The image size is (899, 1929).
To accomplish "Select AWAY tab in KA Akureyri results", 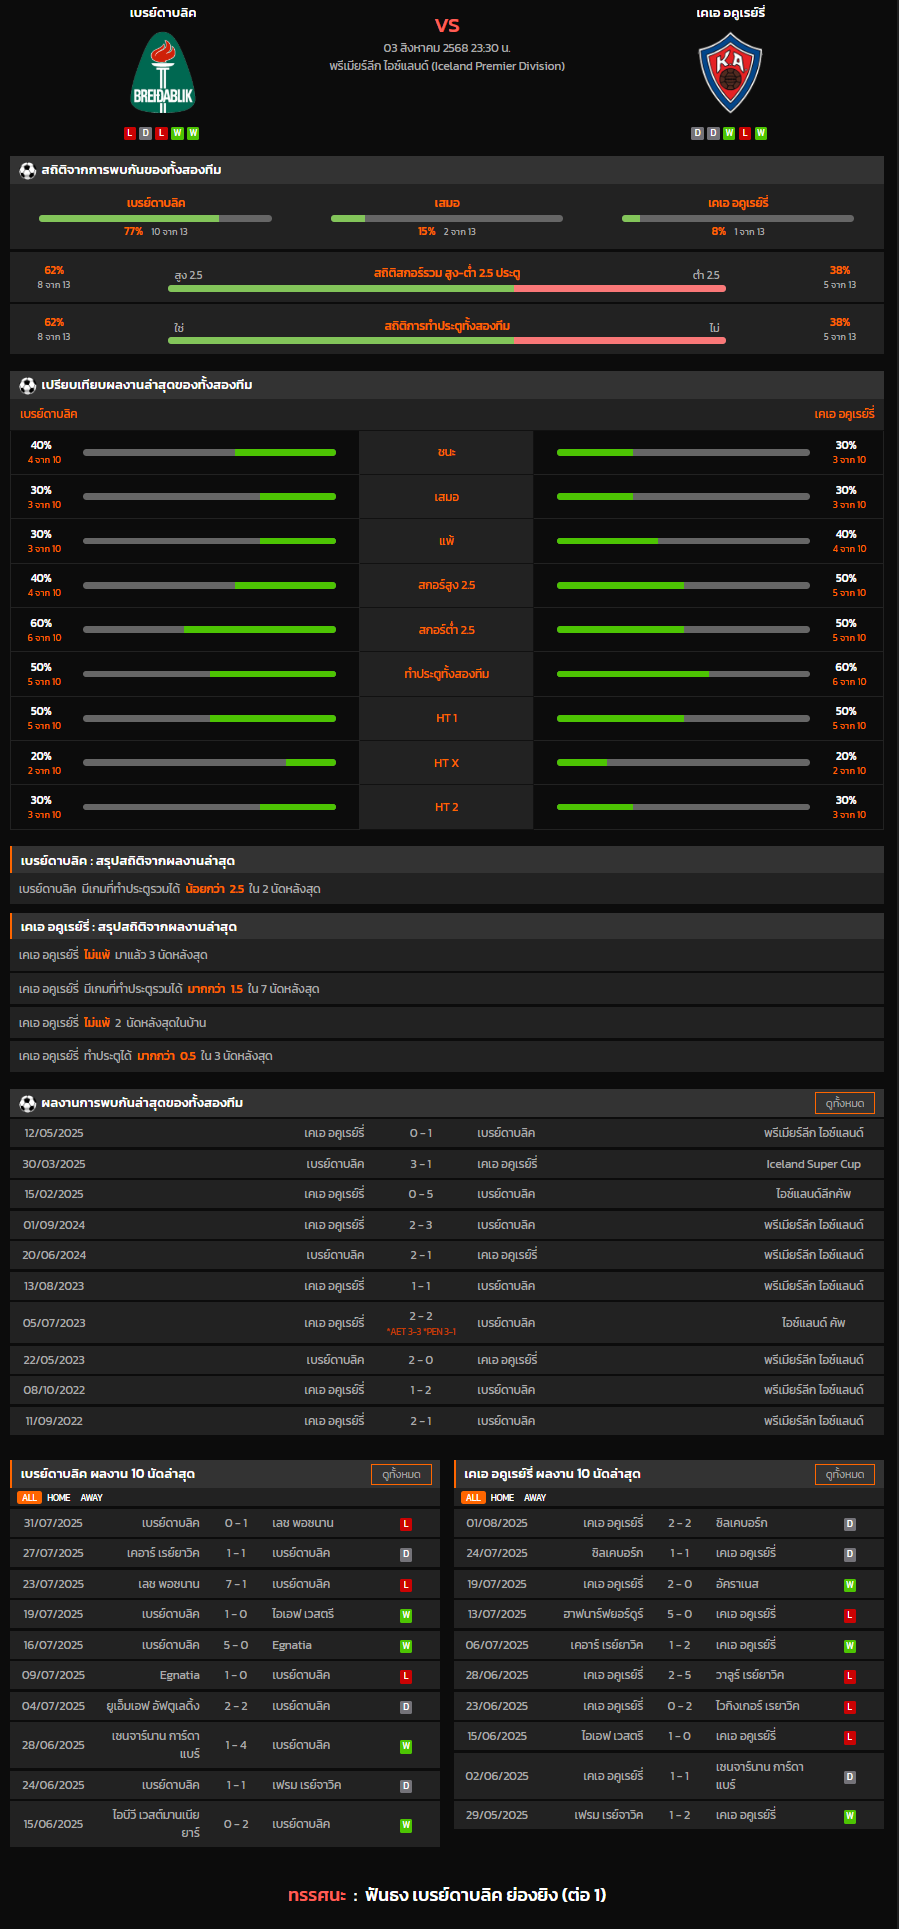I will click(536, 1498).
